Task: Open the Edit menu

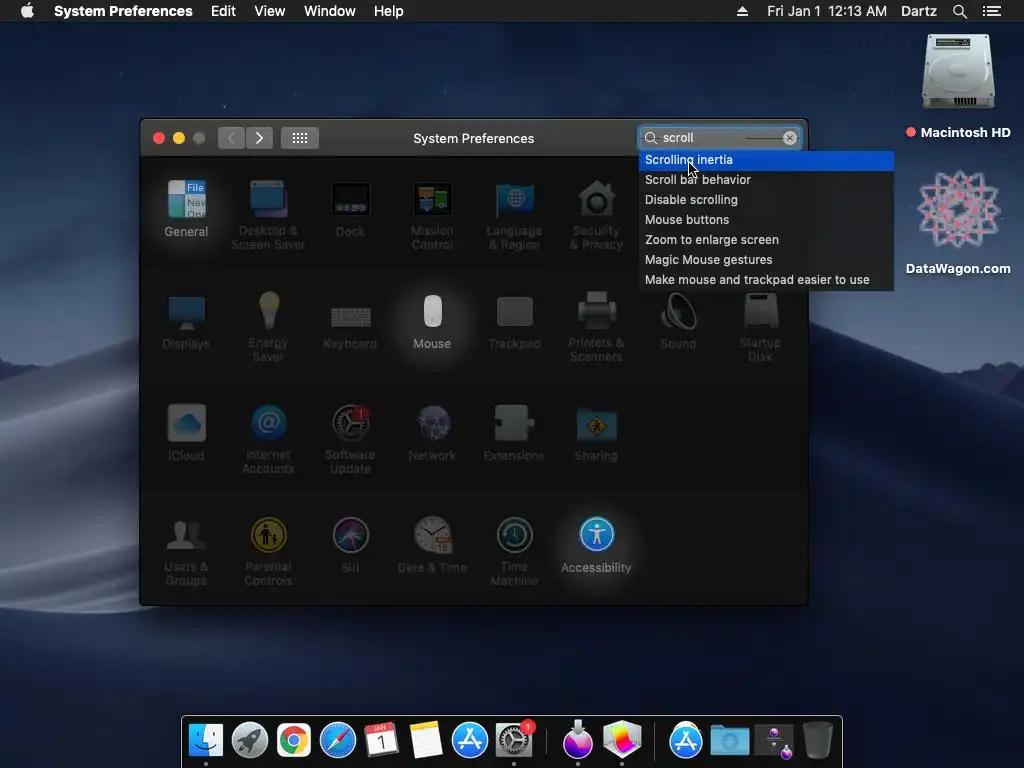Action: (223, 11)
